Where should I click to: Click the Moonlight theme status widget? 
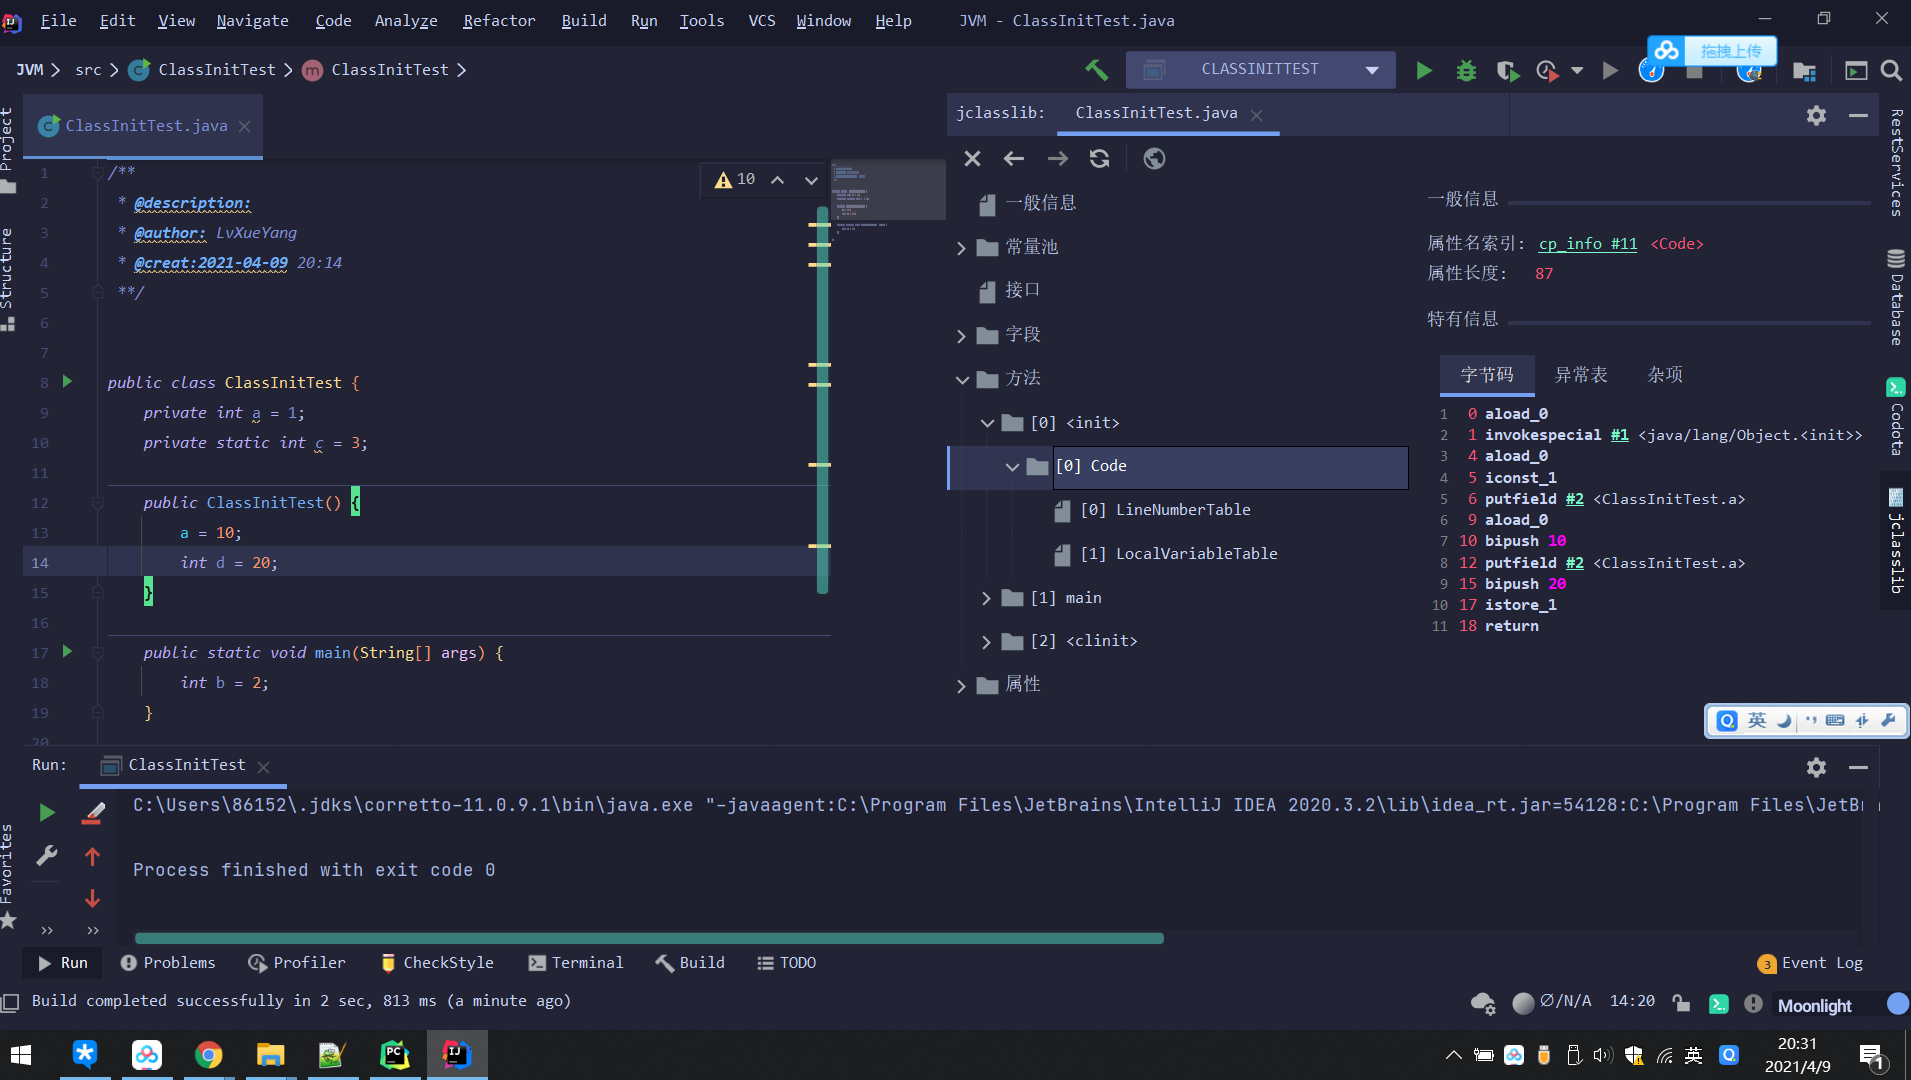point(1814,1006)
